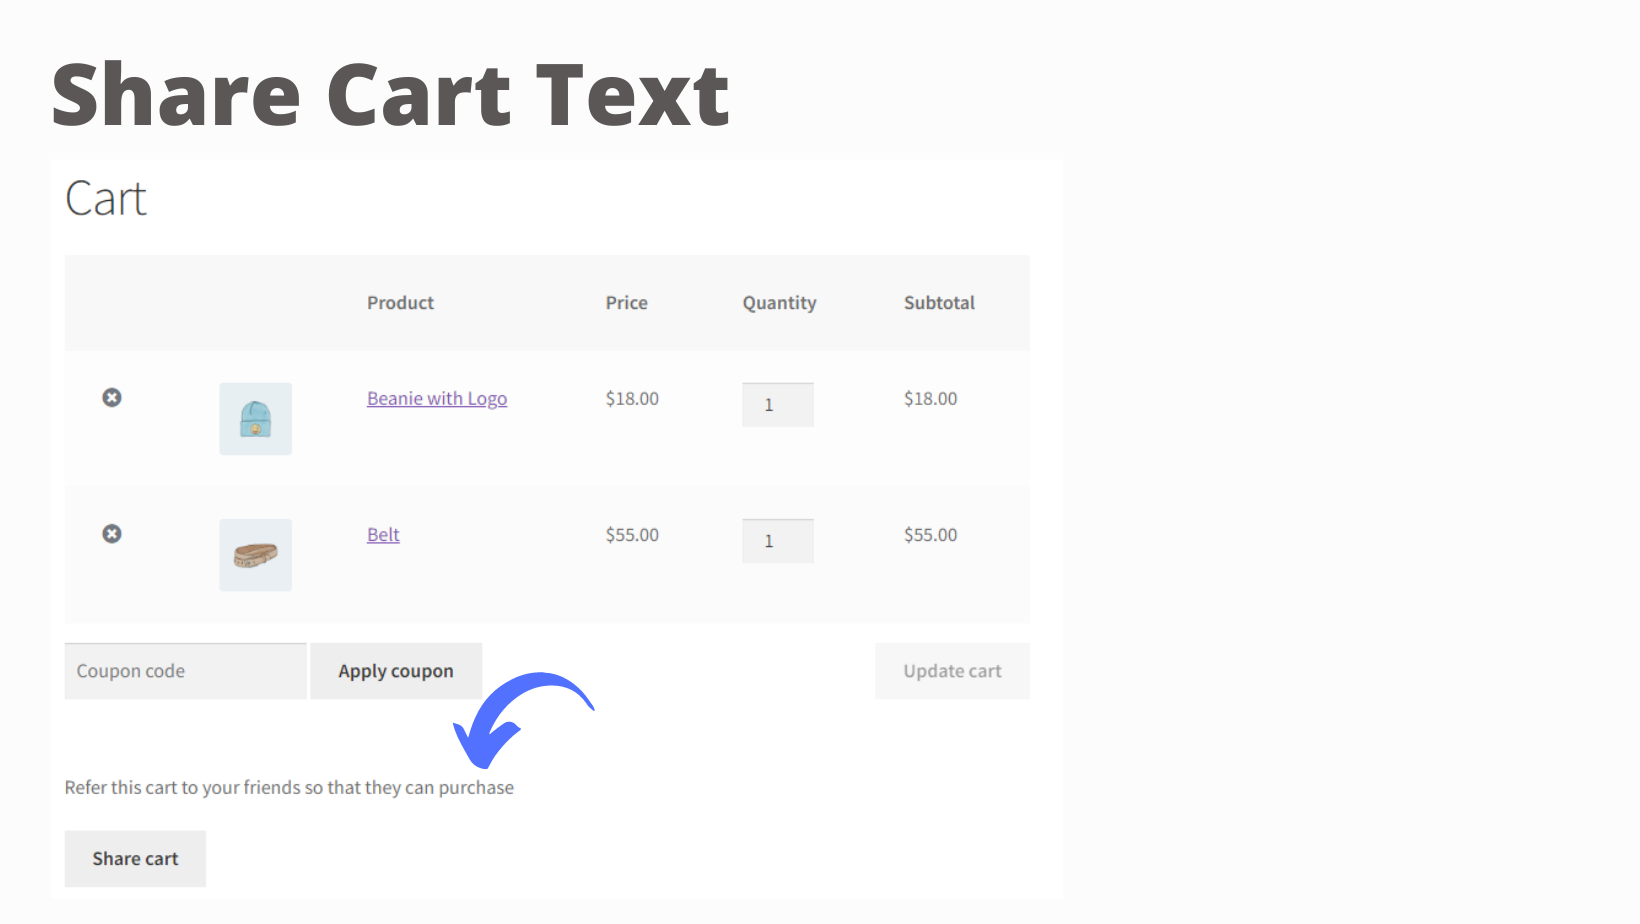Screen dimensions: 1640x924
Task: Click the Share cart button
Action: 135,858
